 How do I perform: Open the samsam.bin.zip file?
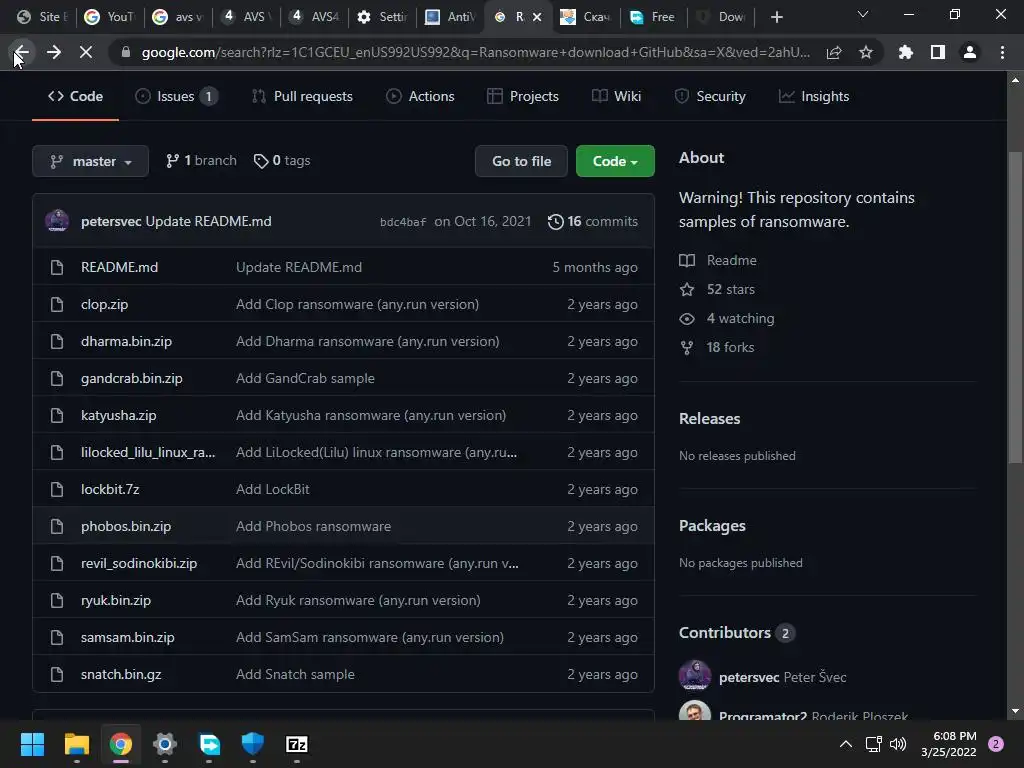pyautogui.click(x=128, y=637)
